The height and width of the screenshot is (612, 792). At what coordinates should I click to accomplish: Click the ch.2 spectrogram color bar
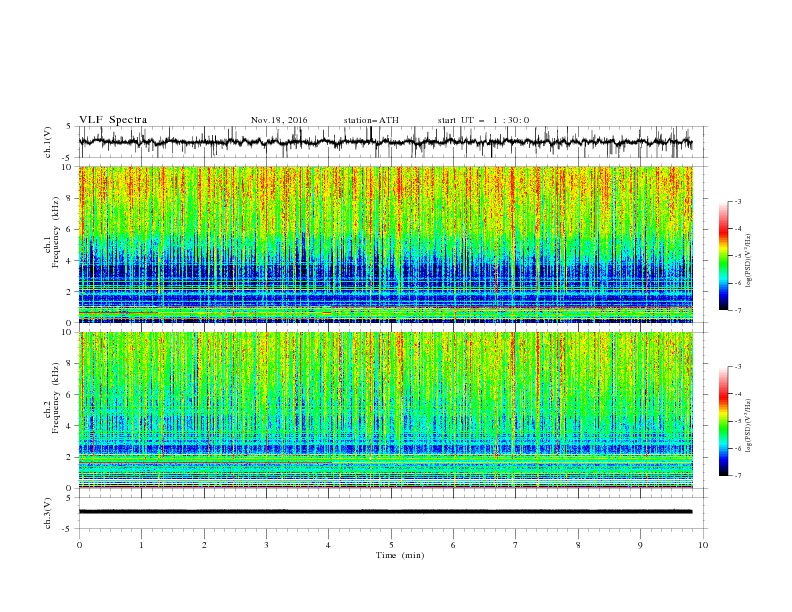pos(723,421)
